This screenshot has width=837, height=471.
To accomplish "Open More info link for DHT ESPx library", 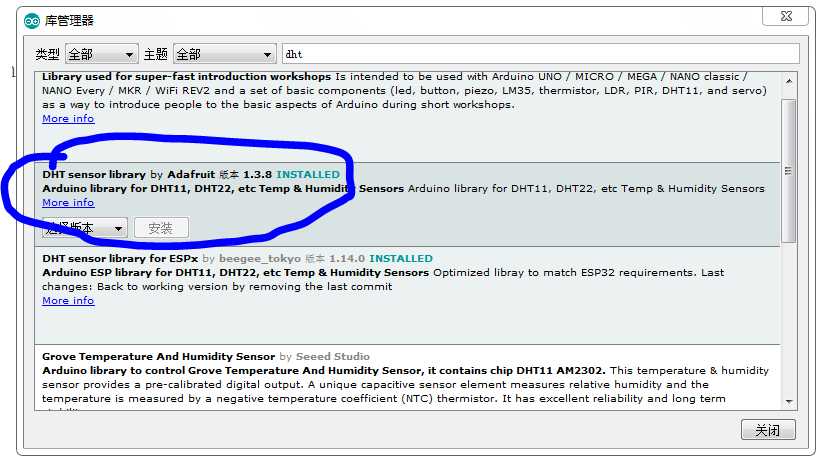I will click(x=68, y=301).
